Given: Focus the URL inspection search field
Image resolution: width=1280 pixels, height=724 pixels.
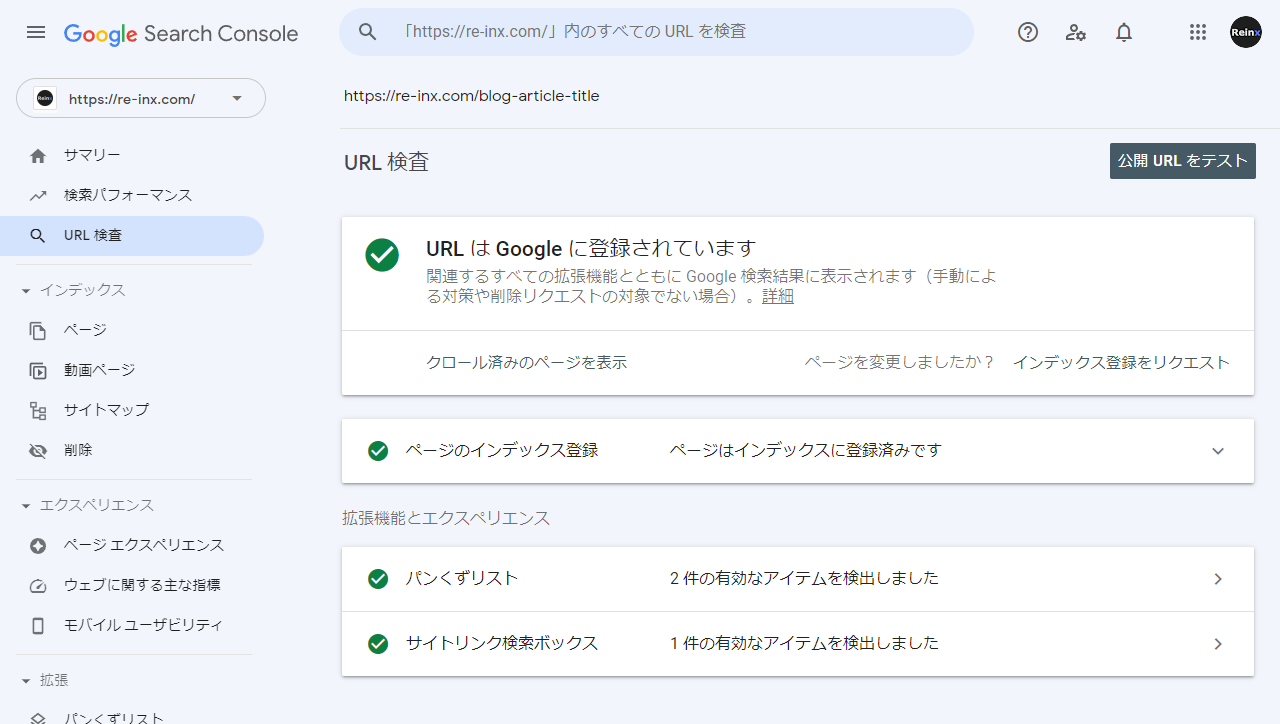Looking at the screenshot, I should click(656, 32).
